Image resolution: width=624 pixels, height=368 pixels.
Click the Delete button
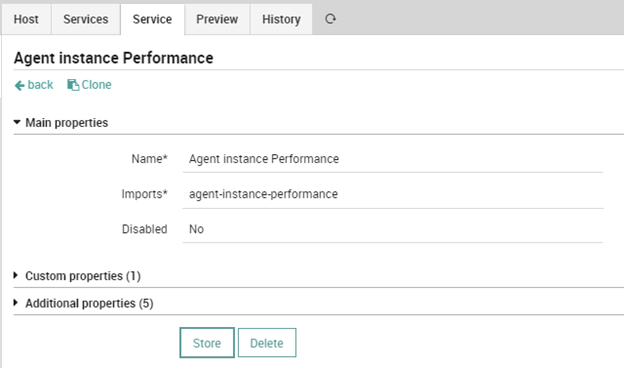click(267, 343)
